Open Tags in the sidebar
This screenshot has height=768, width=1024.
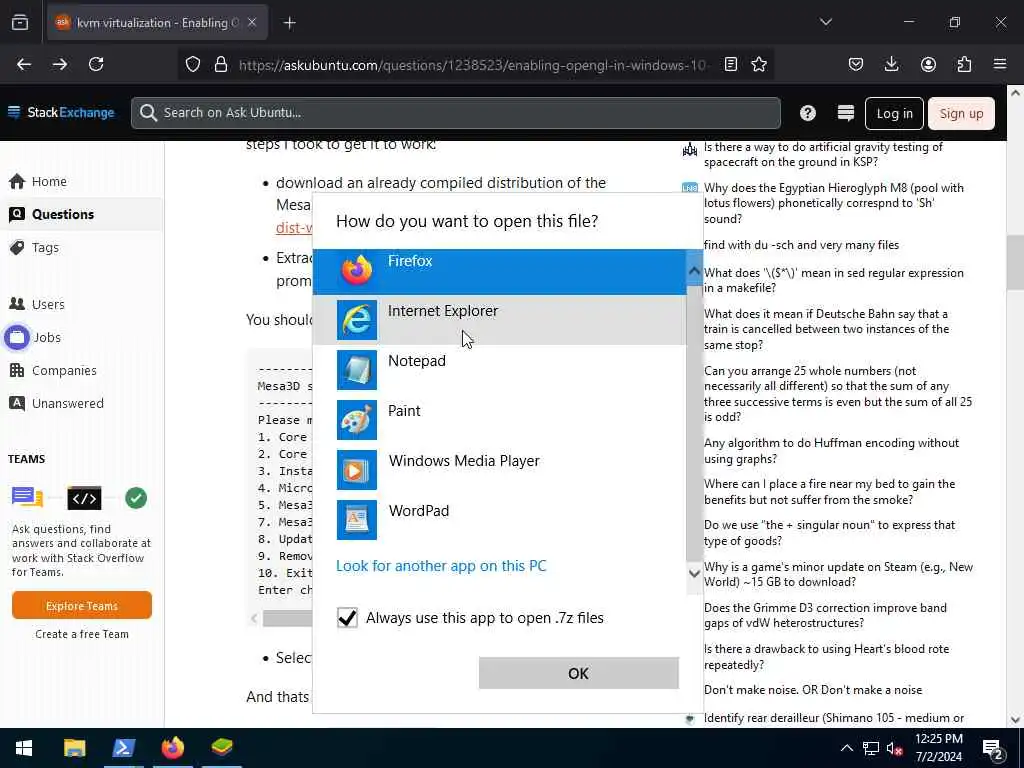[35, 248]
